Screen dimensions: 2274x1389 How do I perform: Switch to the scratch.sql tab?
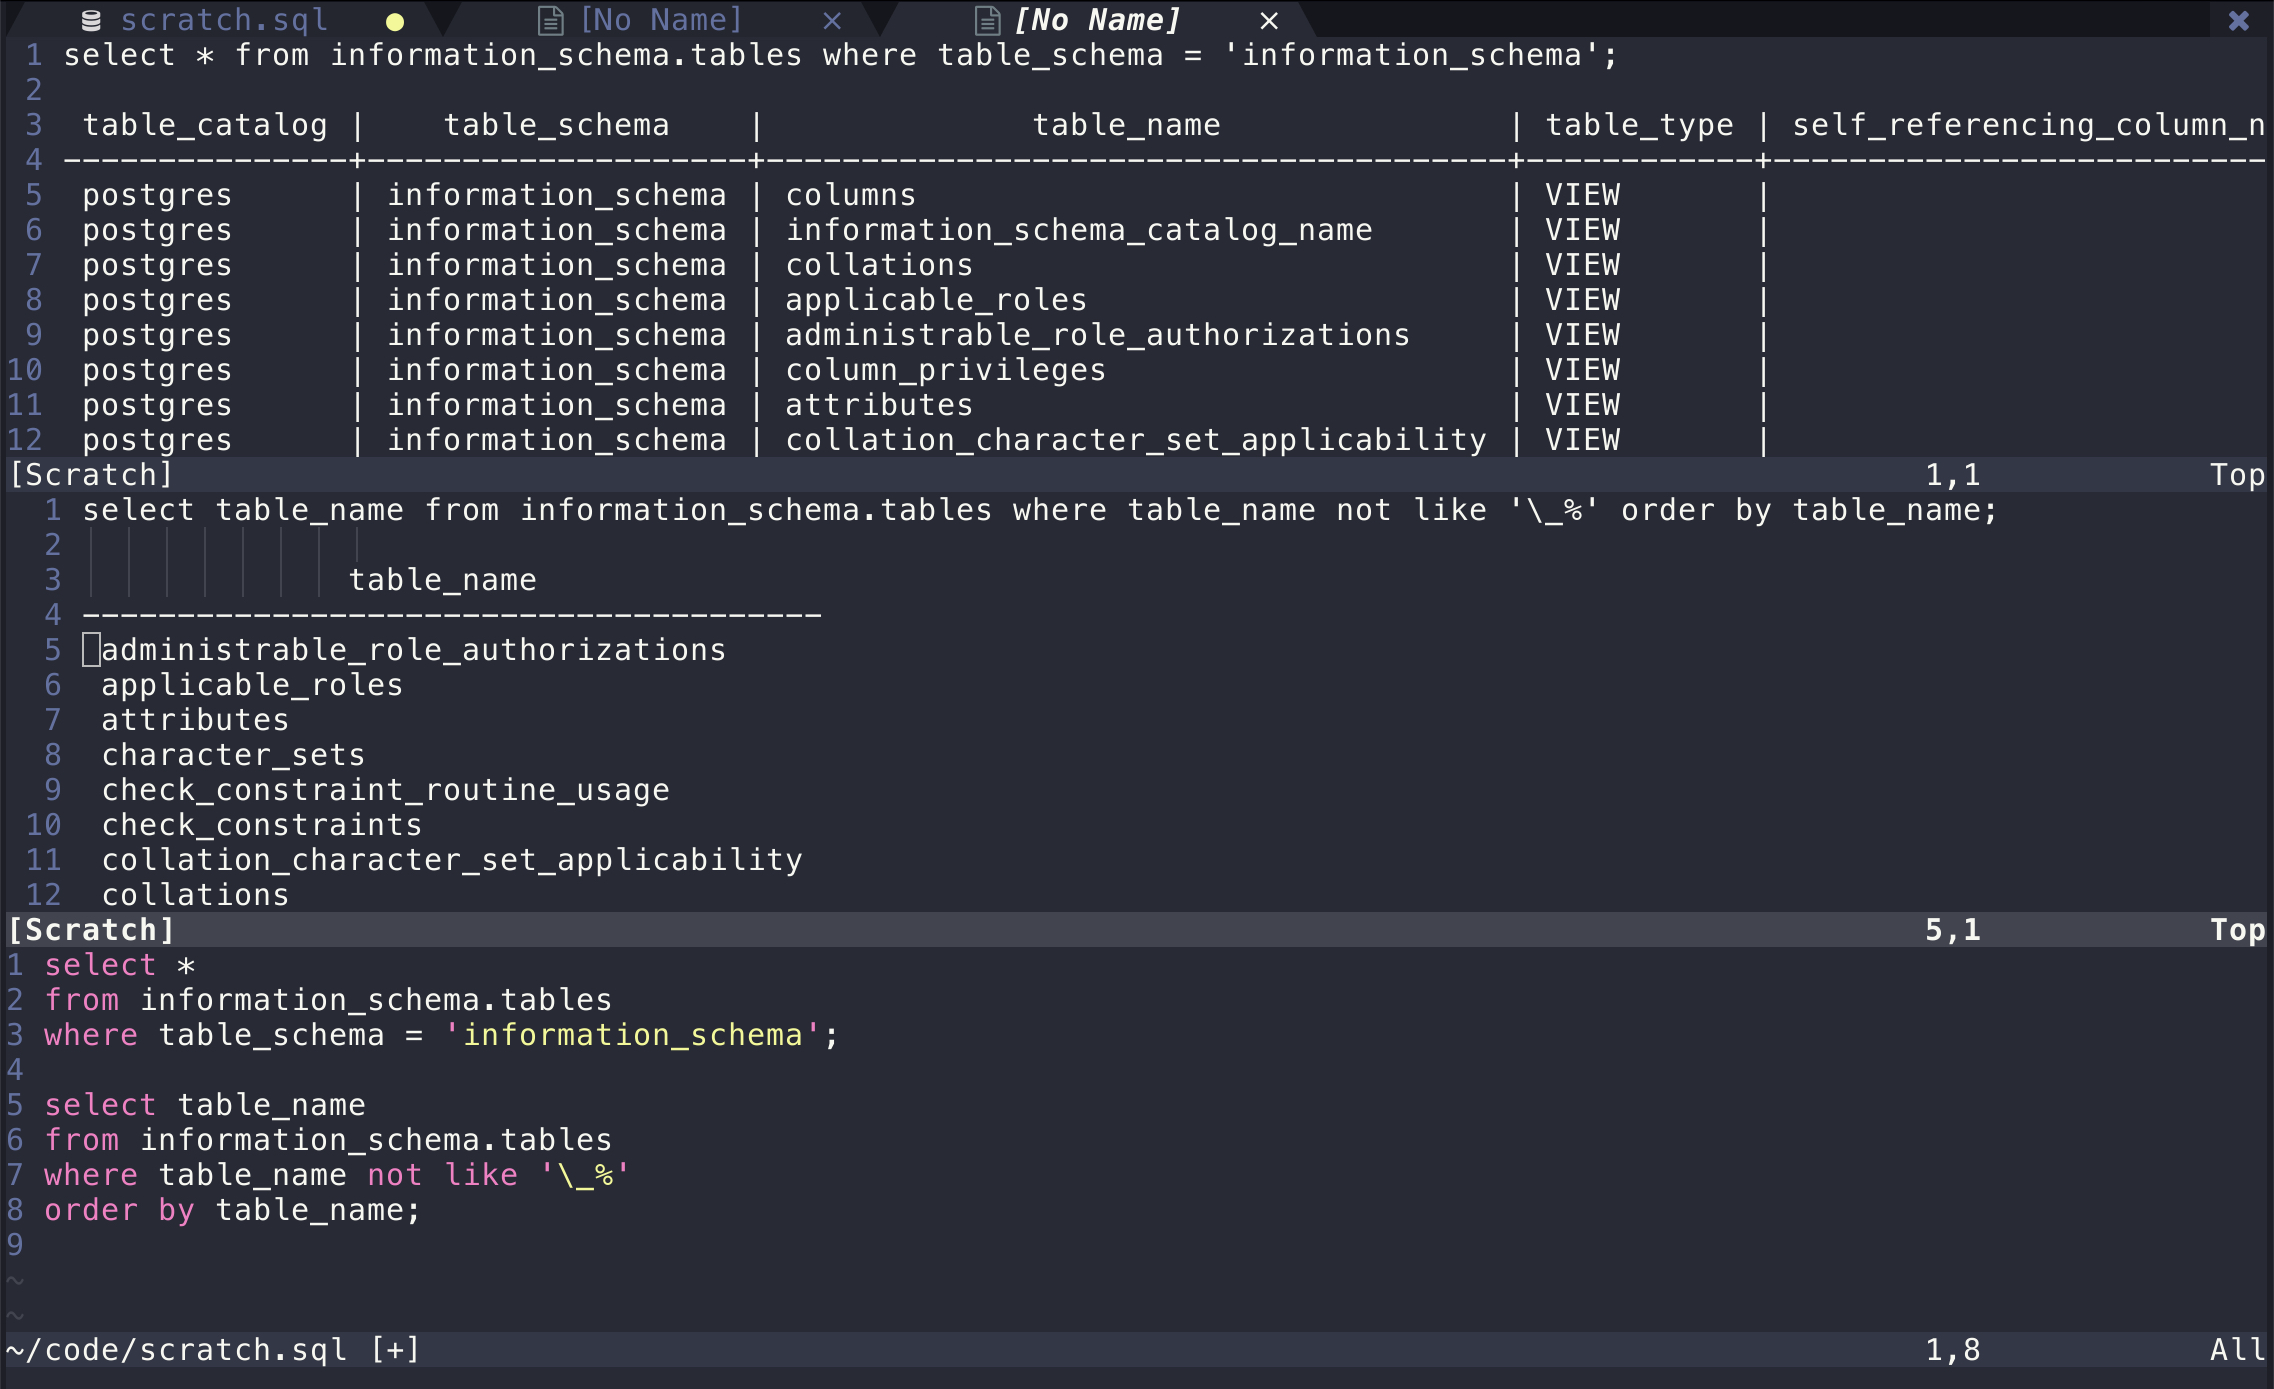pos(224,20)
